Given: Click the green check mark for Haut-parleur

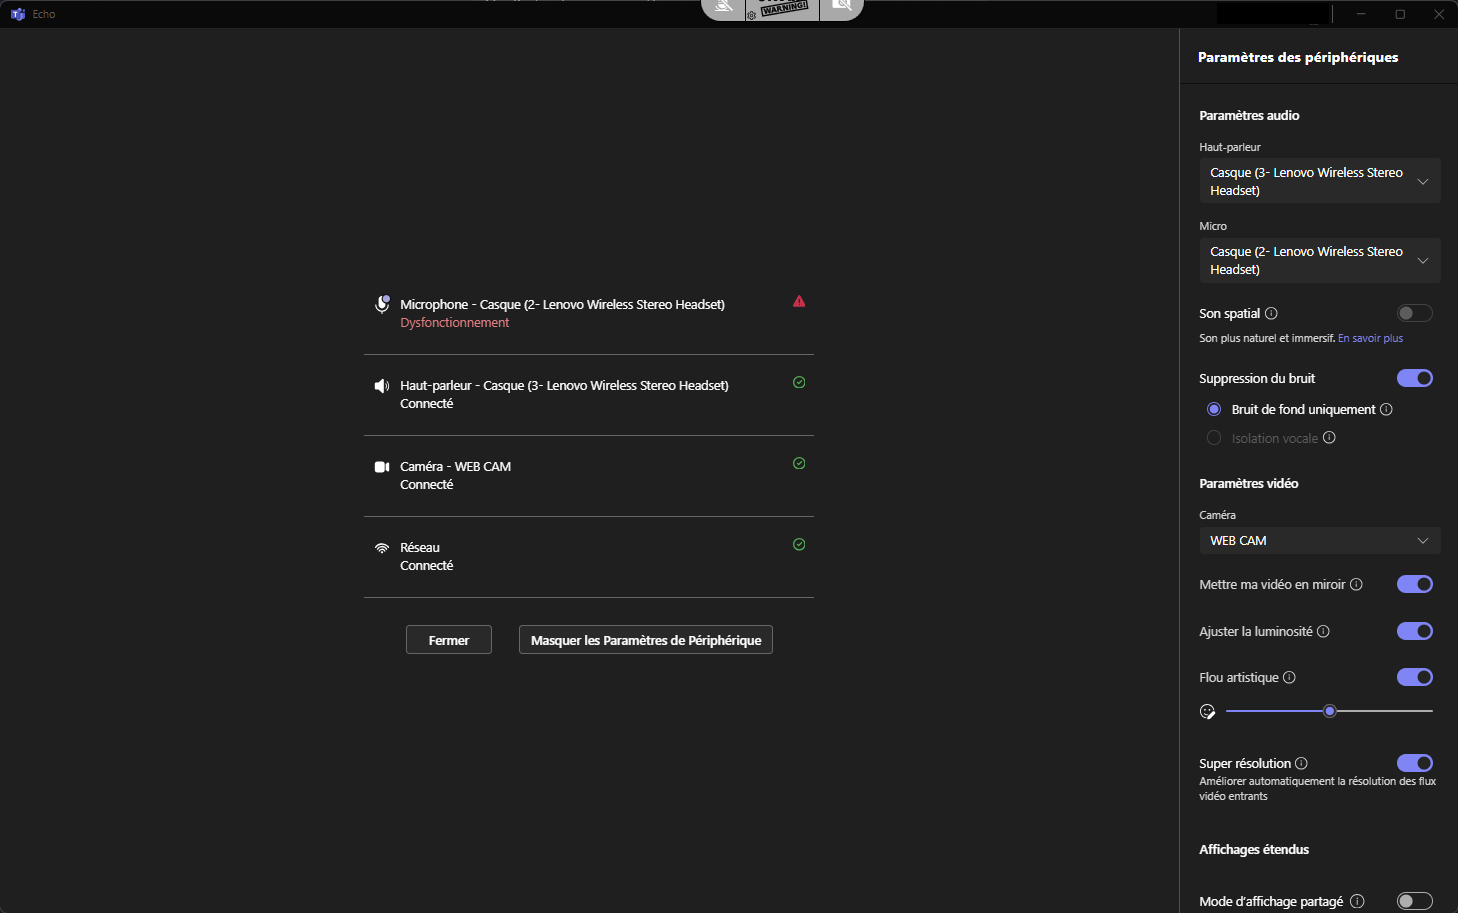Looking at the screenshot, I should pos(799,382).
